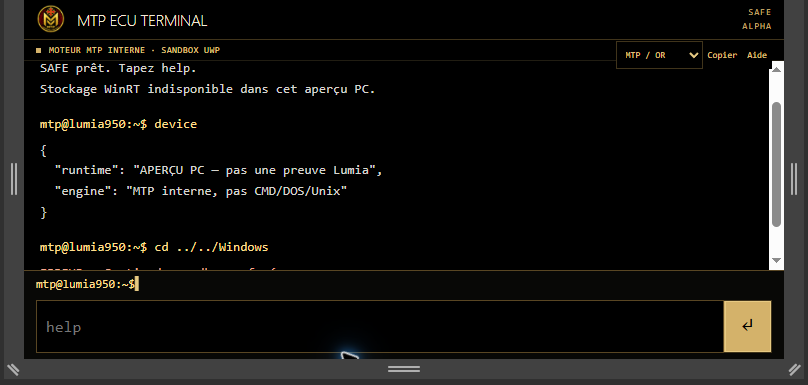Click the terminal scrollbar down arrow
Image resolution: width=808 pixels, height=385 pixels.
[x=777, y=260]
